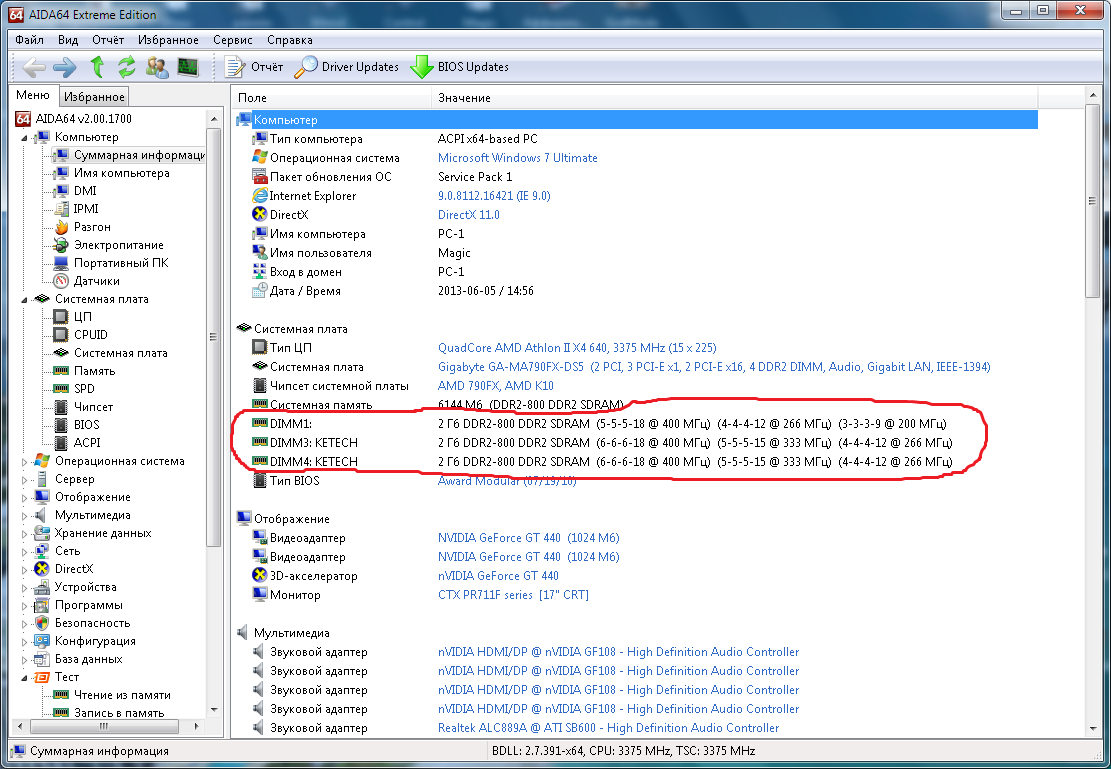The width and height of the screenshot is (1111, 769).
Task: Open Gigabyte GA-MA790FX-DS5 motherboard link
Action: [x=714, y=367]
